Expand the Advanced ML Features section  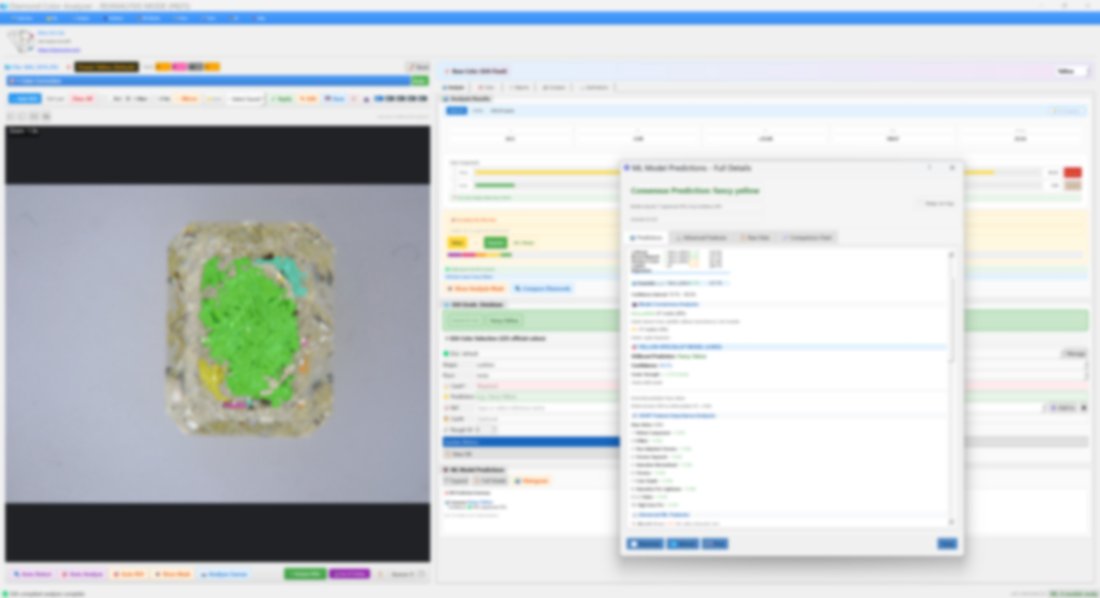point(705,238)
